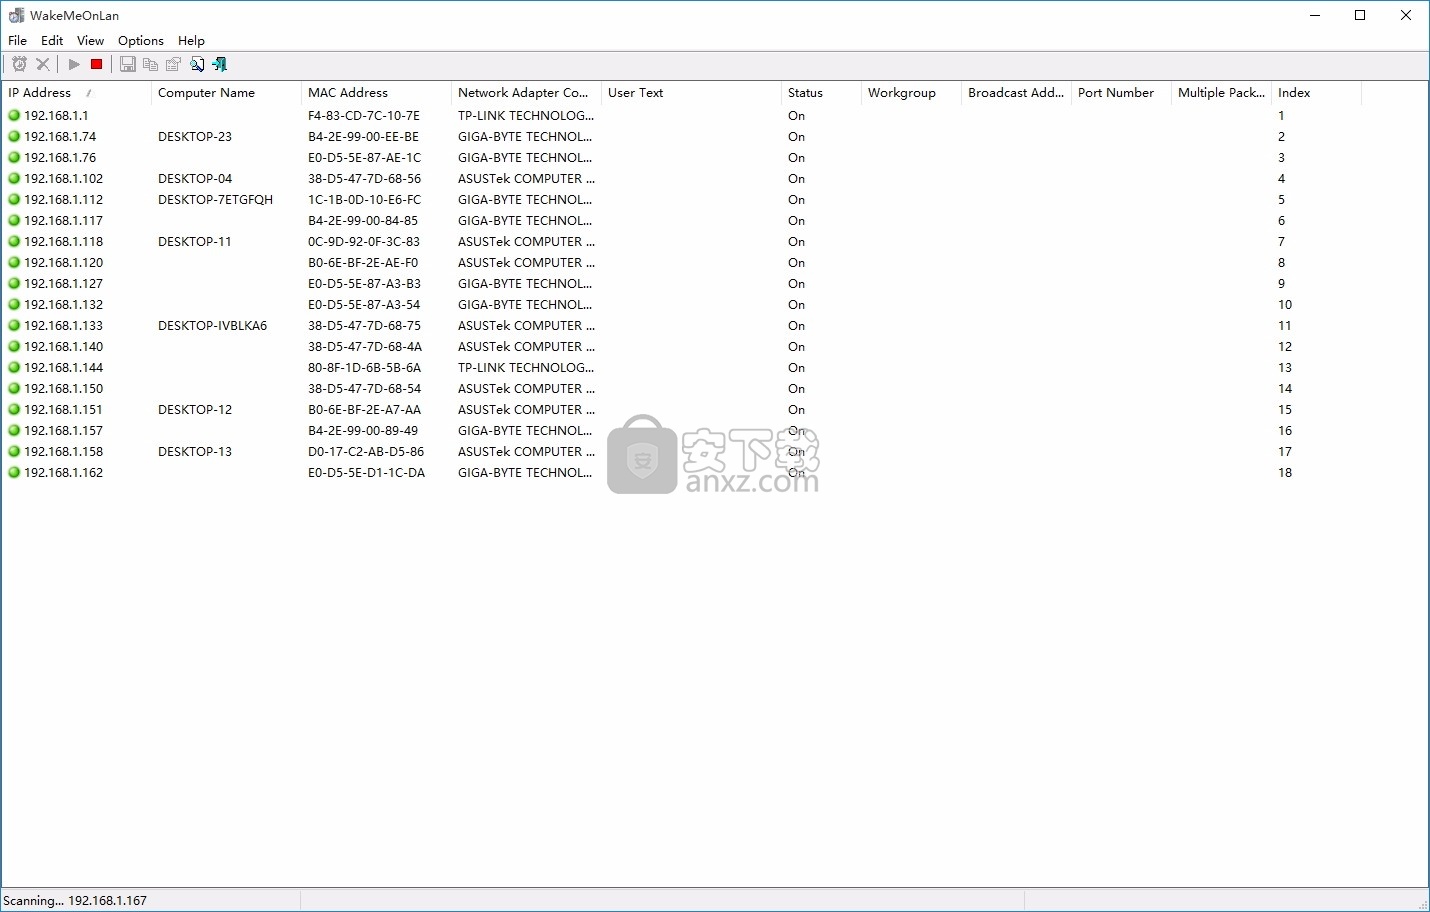Stop scanning with the red square button
This screenshot has width=1430, height=912.
(x=97, y=64)
